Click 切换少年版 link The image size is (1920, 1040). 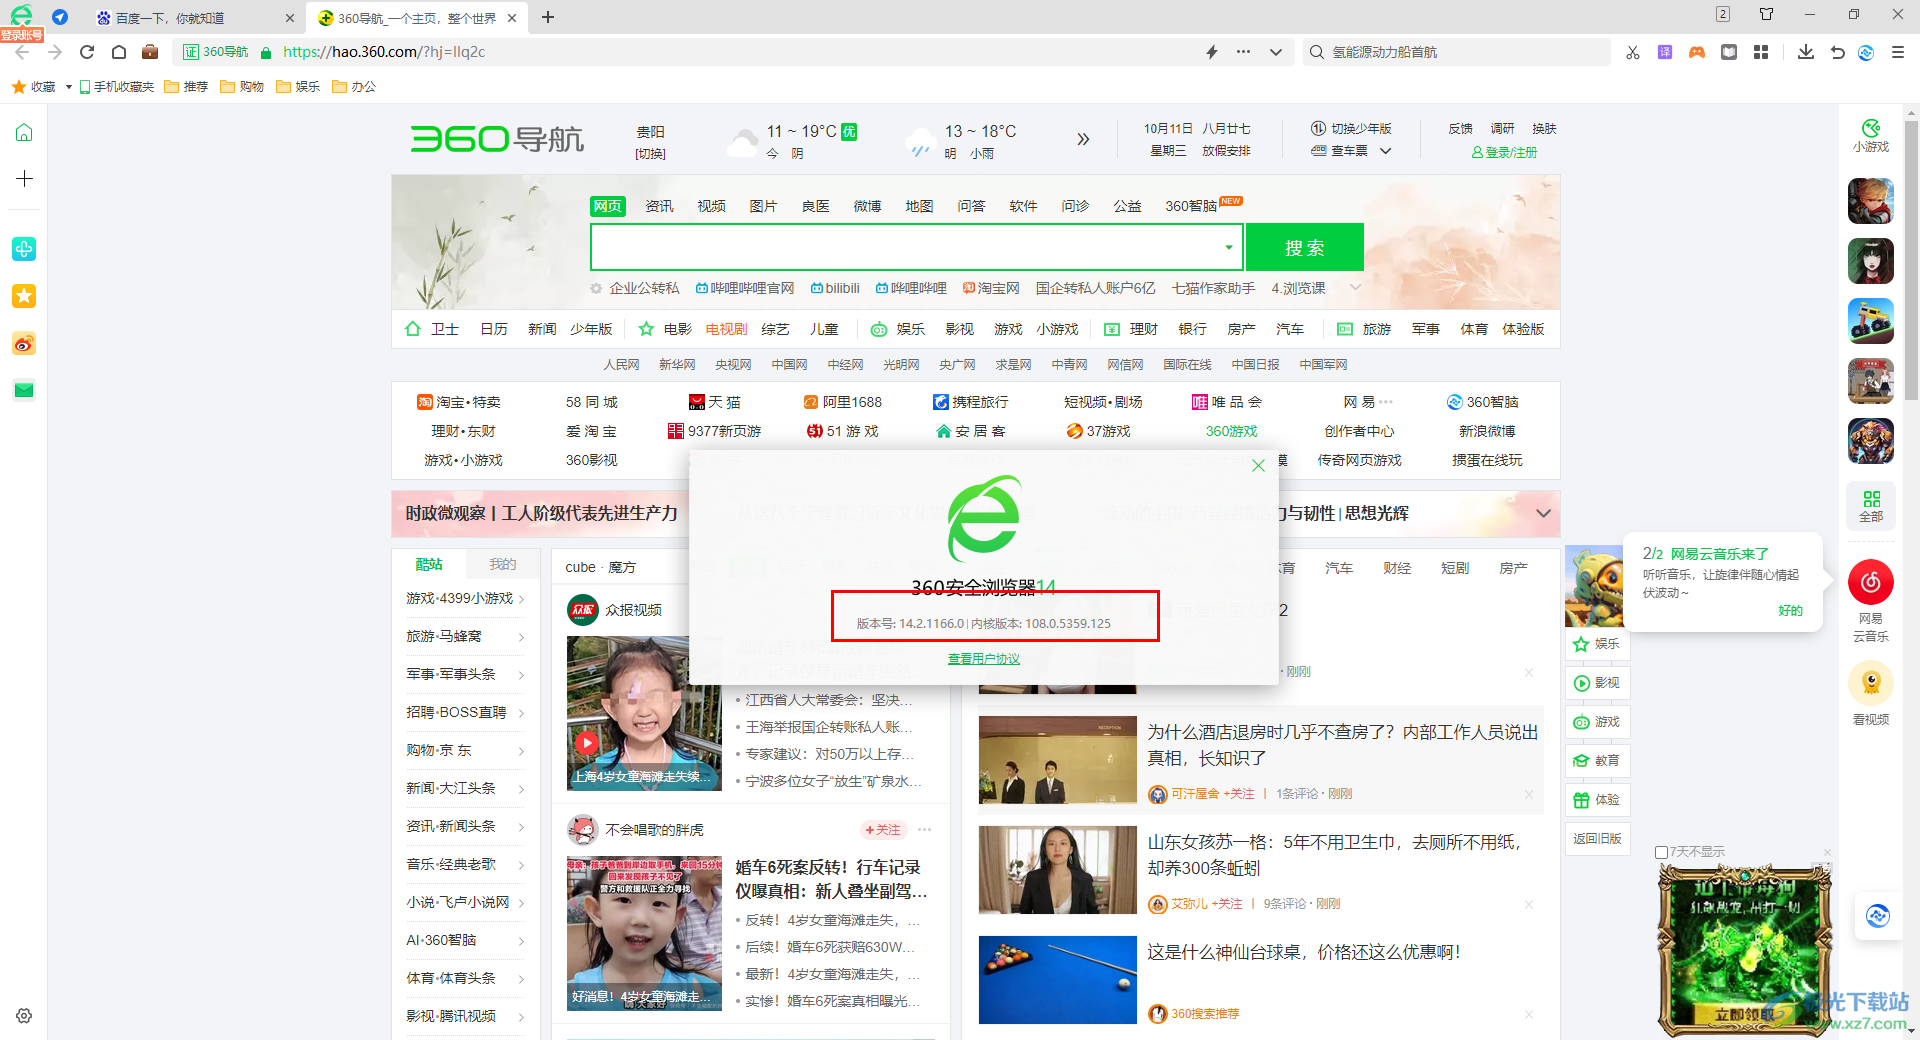coord(1351,129)
